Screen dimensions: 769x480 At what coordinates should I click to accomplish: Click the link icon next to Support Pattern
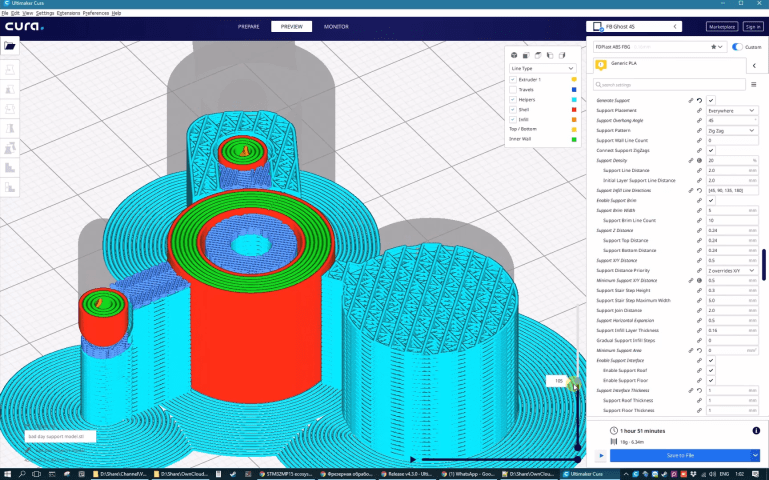pos(698,131)
